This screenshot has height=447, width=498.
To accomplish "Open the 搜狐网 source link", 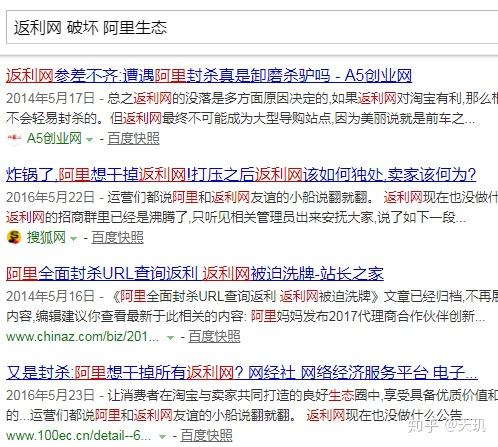I will [x=46, y=237].
